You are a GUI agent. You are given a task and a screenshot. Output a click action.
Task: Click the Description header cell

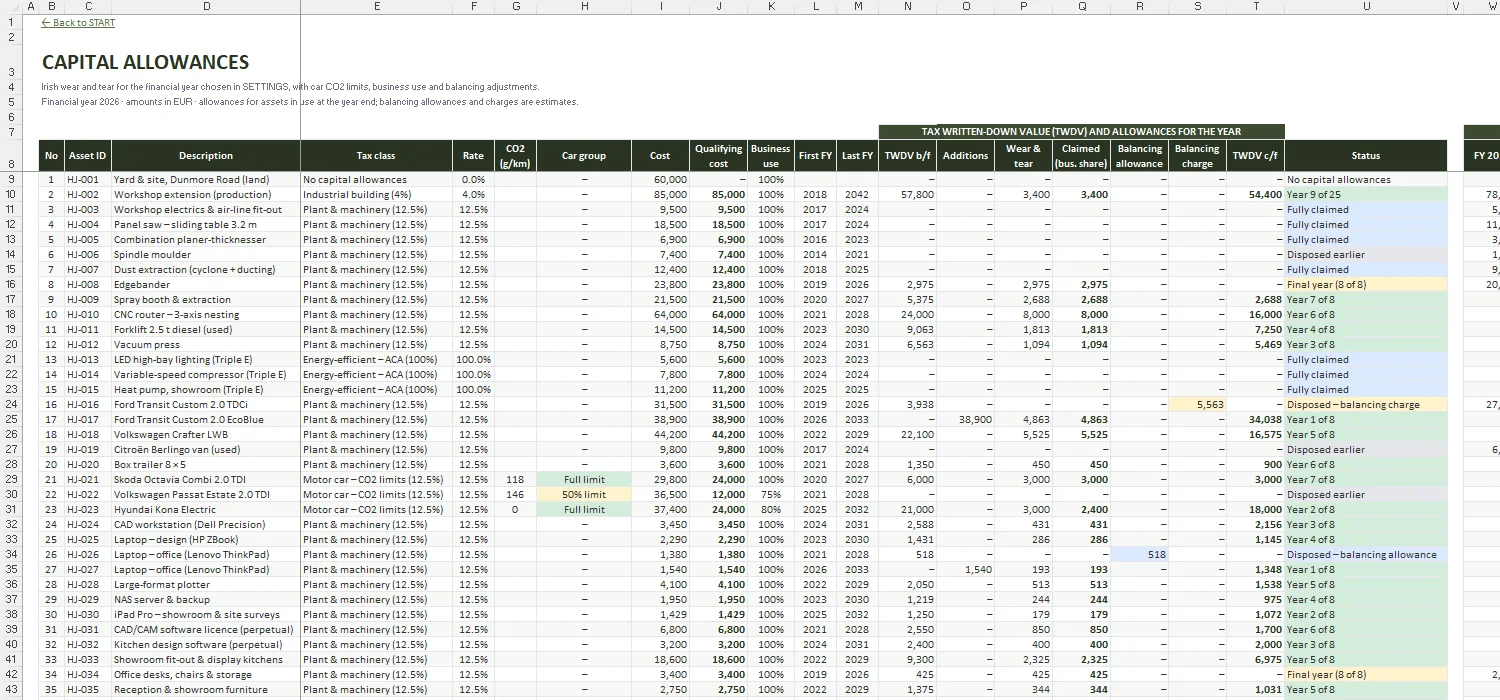pos(206,155)
